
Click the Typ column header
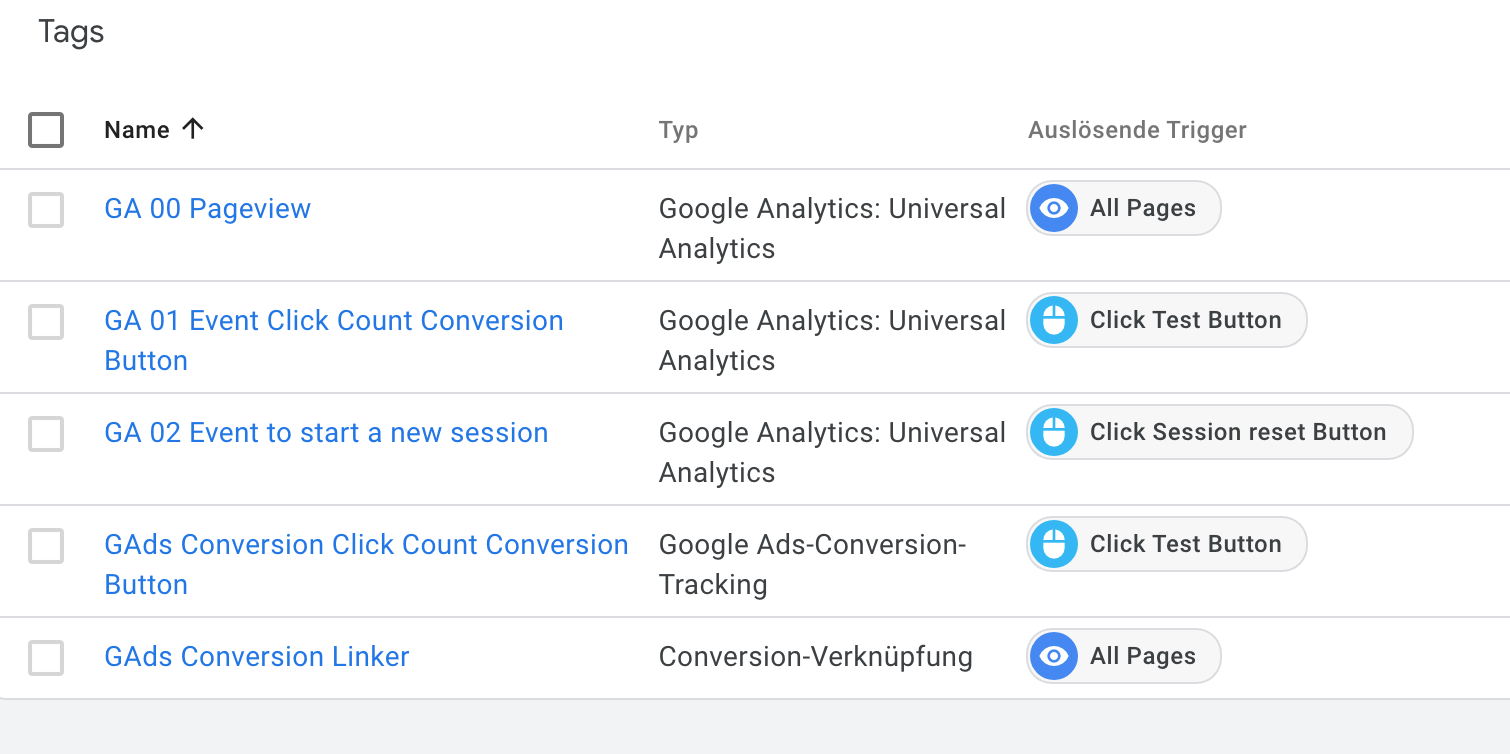point(678,130)
